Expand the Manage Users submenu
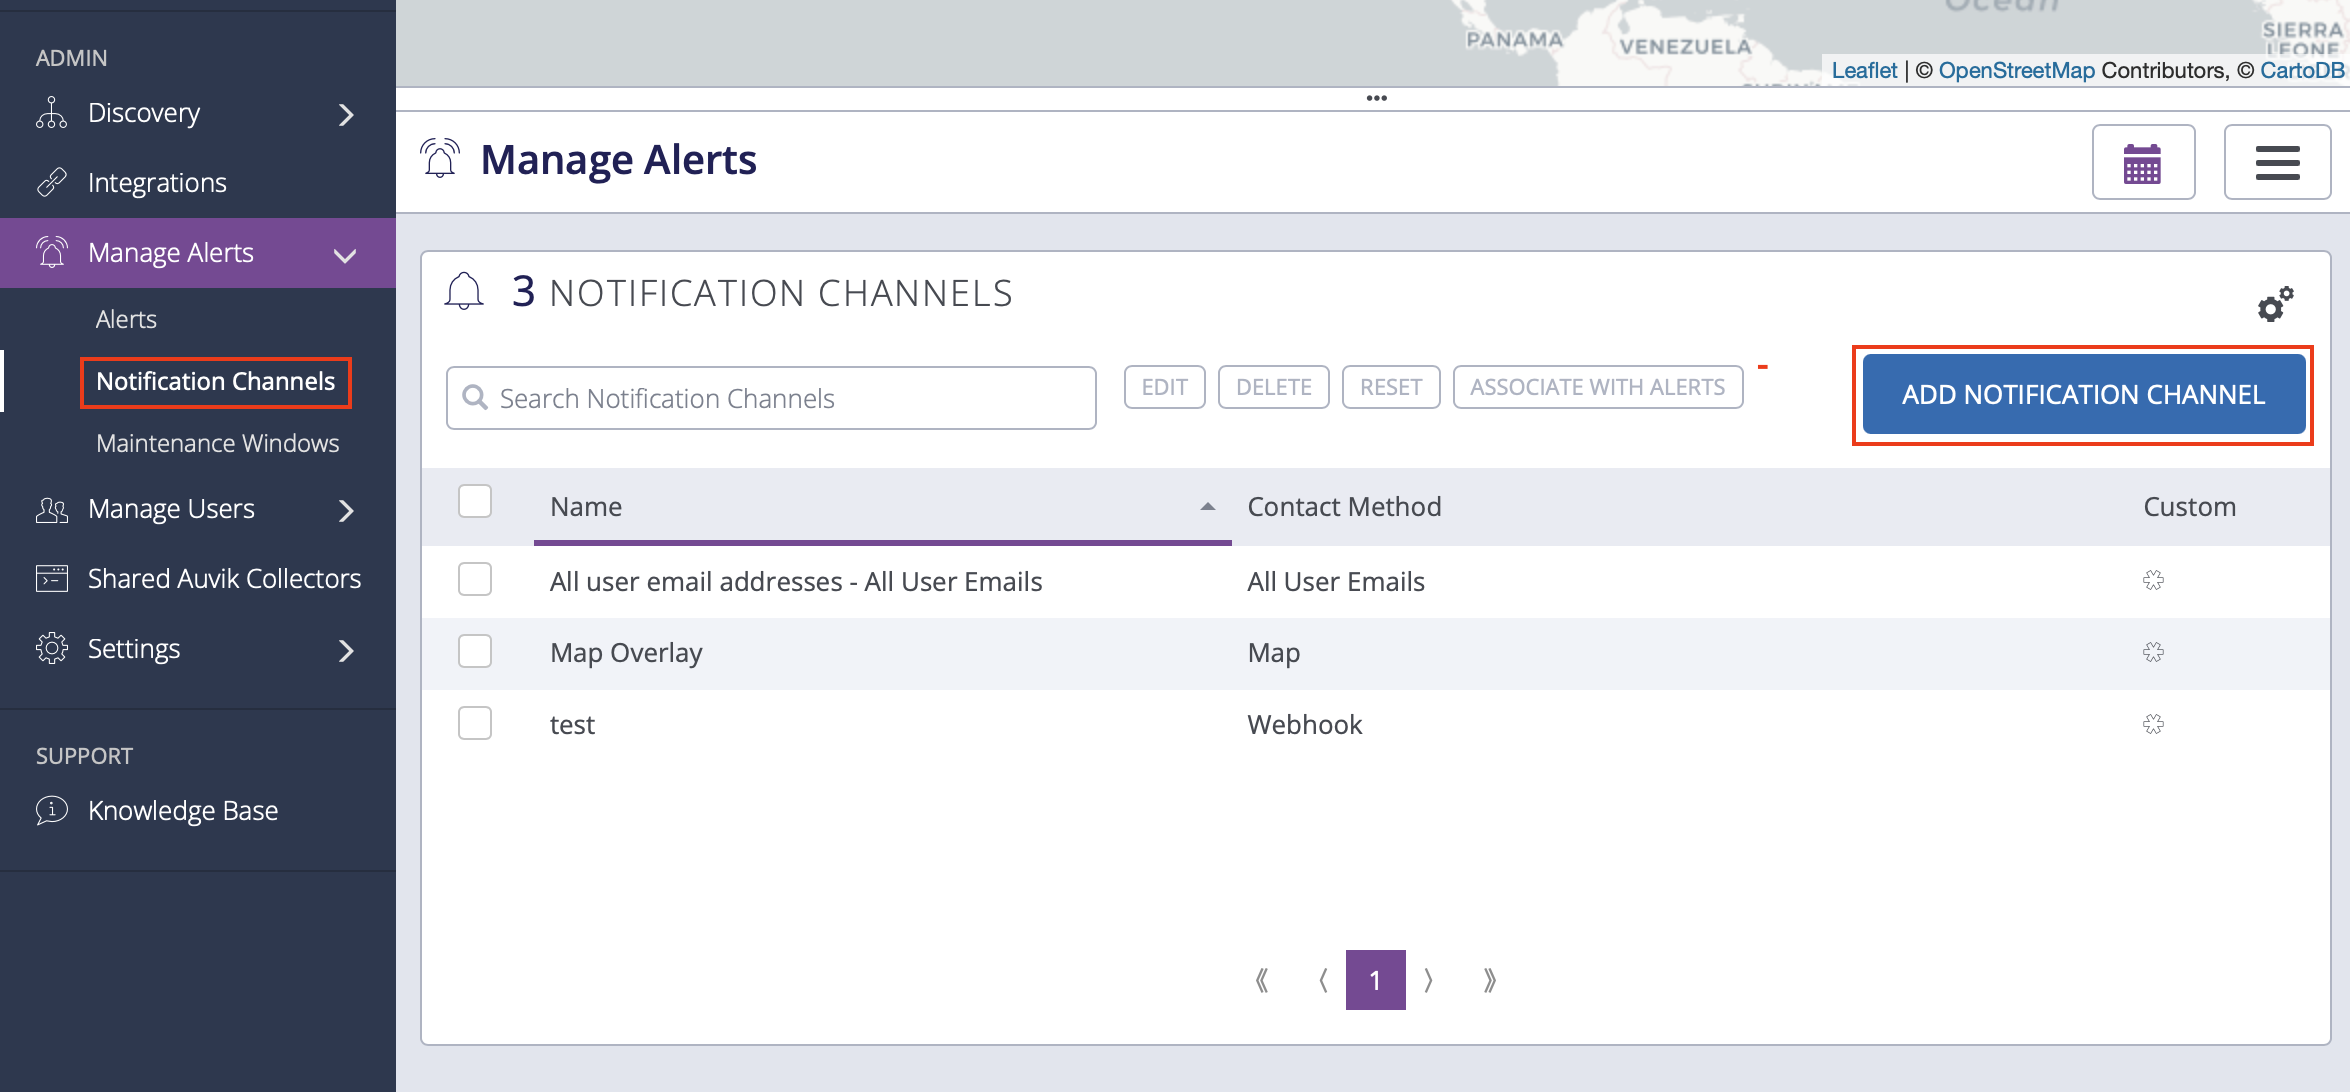 (346, 510)
